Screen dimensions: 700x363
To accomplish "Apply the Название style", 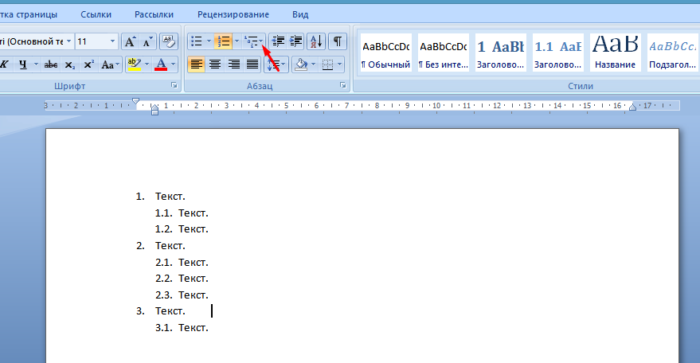I will point(615,52).
